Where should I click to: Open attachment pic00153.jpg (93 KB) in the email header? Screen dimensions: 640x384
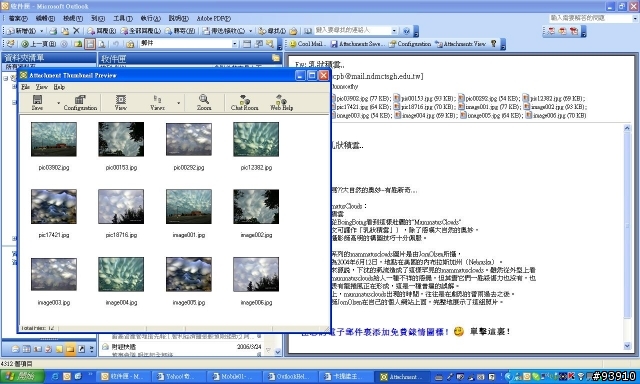tap(424, 98)
